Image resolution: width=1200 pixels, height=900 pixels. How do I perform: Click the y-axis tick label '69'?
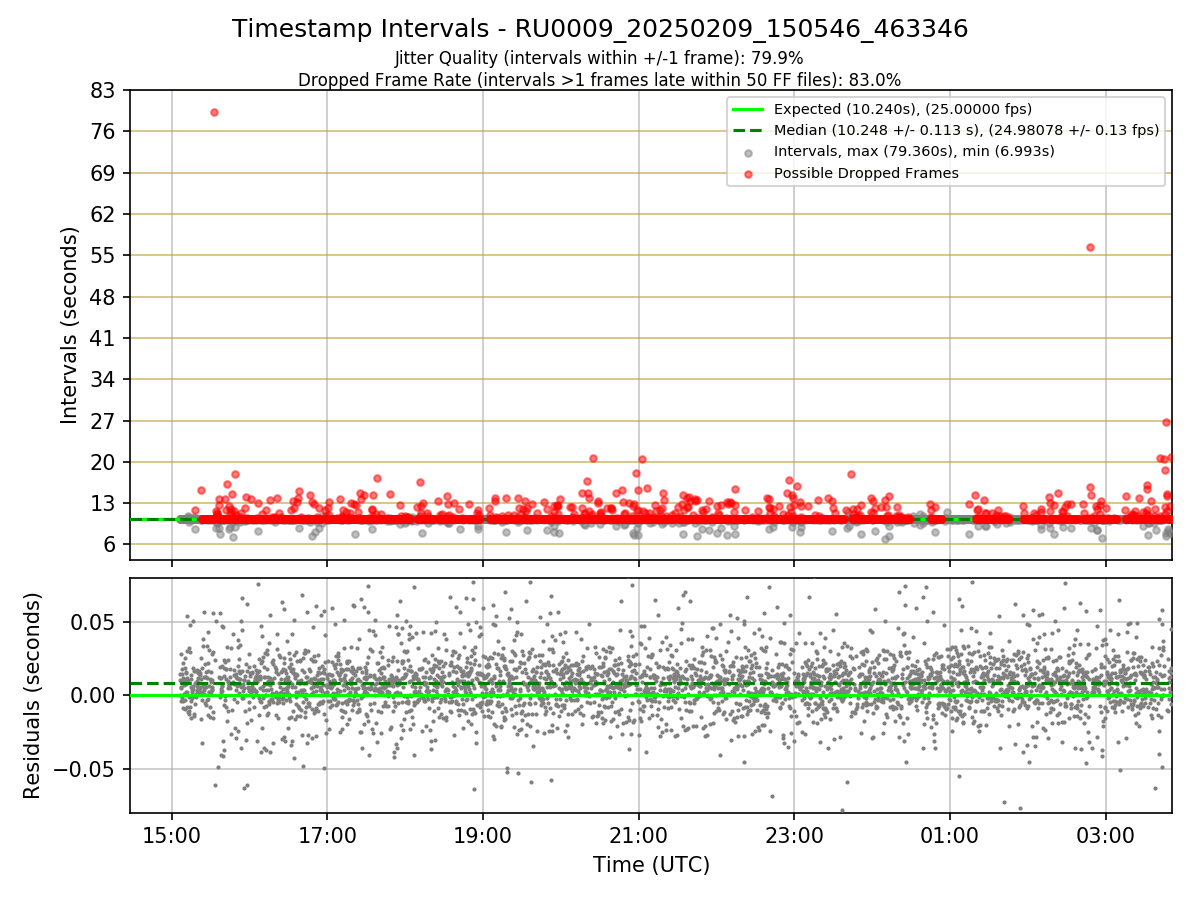(105, 173)
